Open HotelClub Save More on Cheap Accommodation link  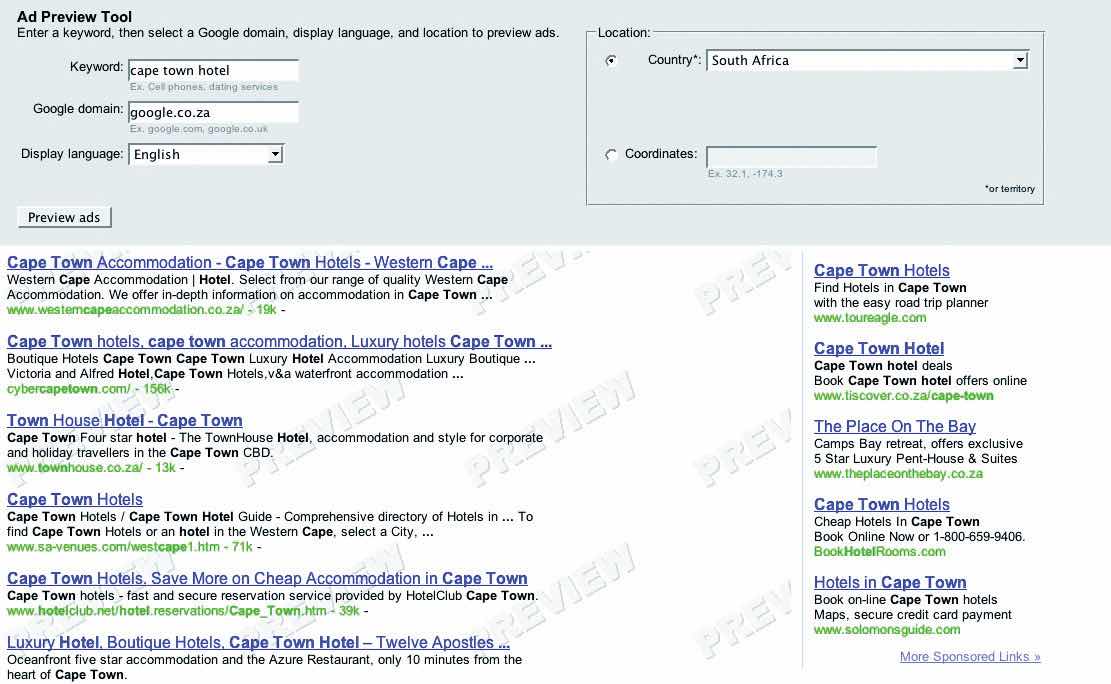[267, 579]
